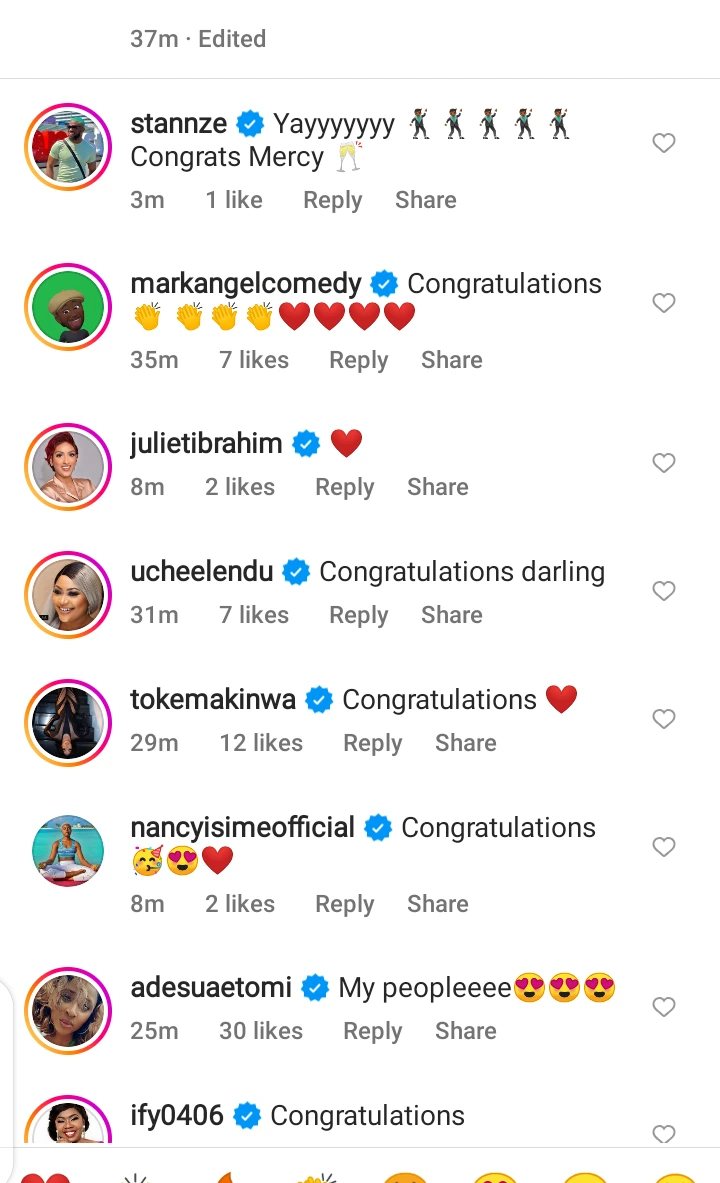View julietibrahim's profile picture
720x1183 pixels.
pyautogui.click(x=68, y=466)
